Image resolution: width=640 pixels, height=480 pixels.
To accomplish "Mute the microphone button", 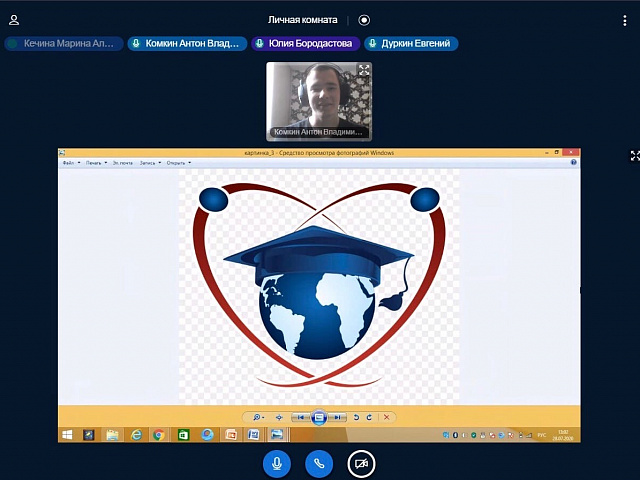I will coord(277,464).
